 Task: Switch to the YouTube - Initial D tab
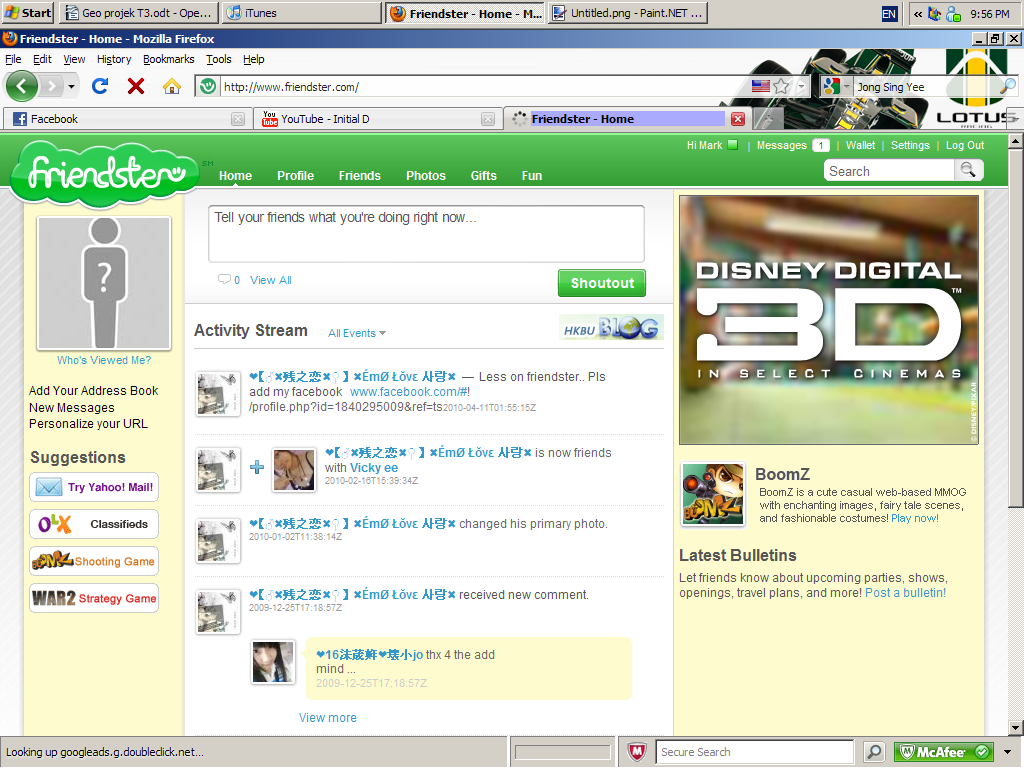[377, 119]
